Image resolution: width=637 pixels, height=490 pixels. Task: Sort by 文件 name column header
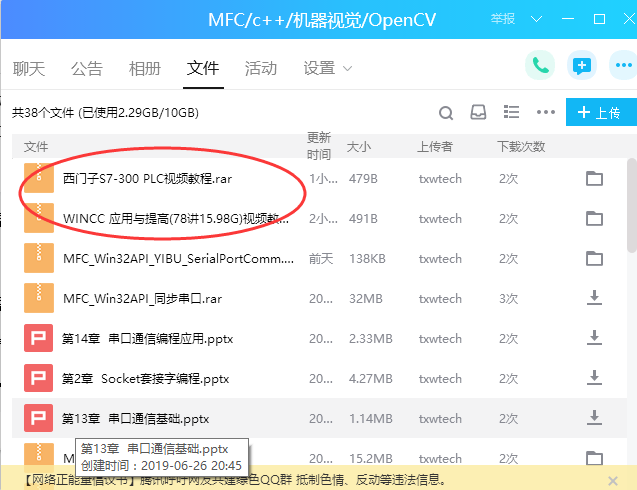[x=36, y=147]
